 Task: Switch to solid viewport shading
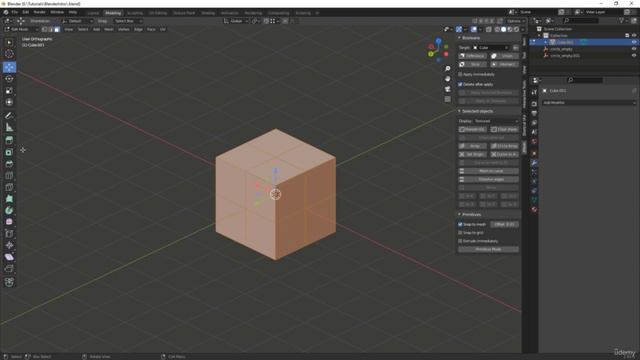(503, 29)
